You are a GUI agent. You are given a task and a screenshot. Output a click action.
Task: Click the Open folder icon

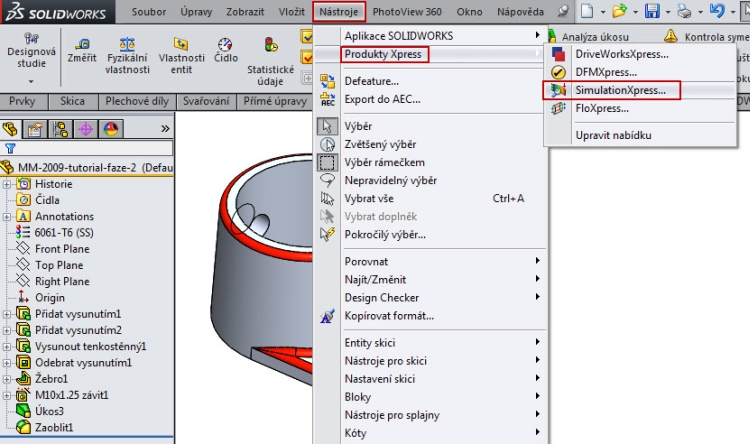(619, 11)
